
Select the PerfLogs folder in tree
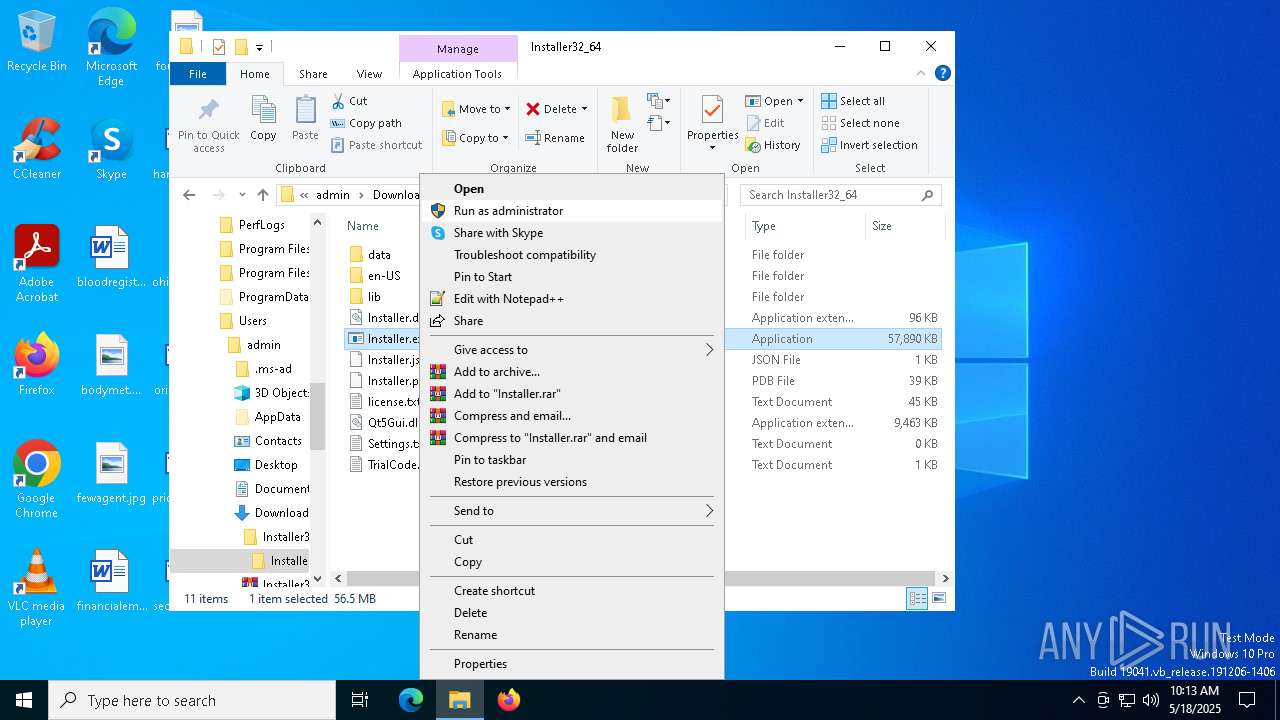click(262, 225)
